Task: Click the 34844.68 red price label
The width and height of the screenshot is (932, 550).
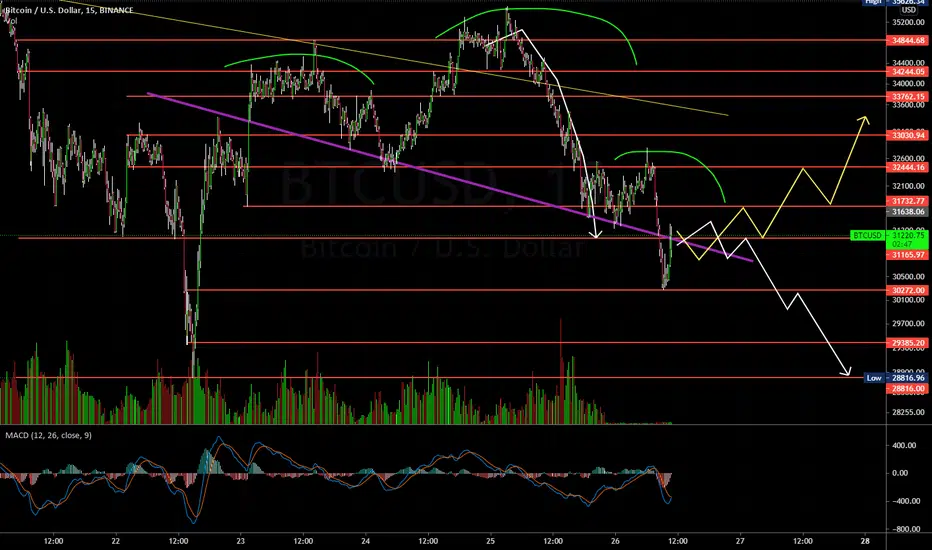Action: click(909, 40)
